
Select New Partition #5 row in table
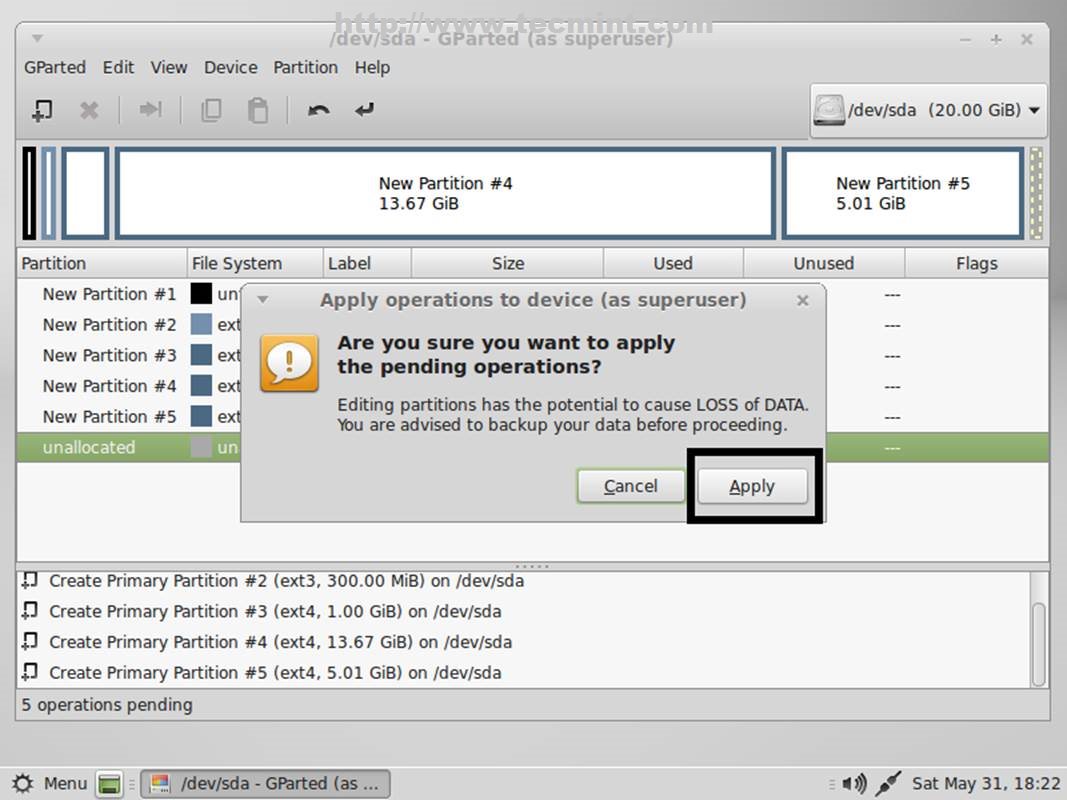tap(532, 416)
